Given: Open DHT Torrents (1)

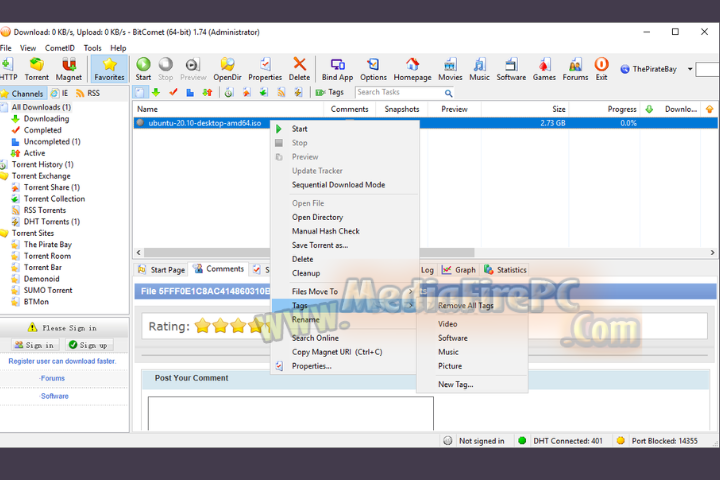Looking at the screenshot, I should pos(52,221).
